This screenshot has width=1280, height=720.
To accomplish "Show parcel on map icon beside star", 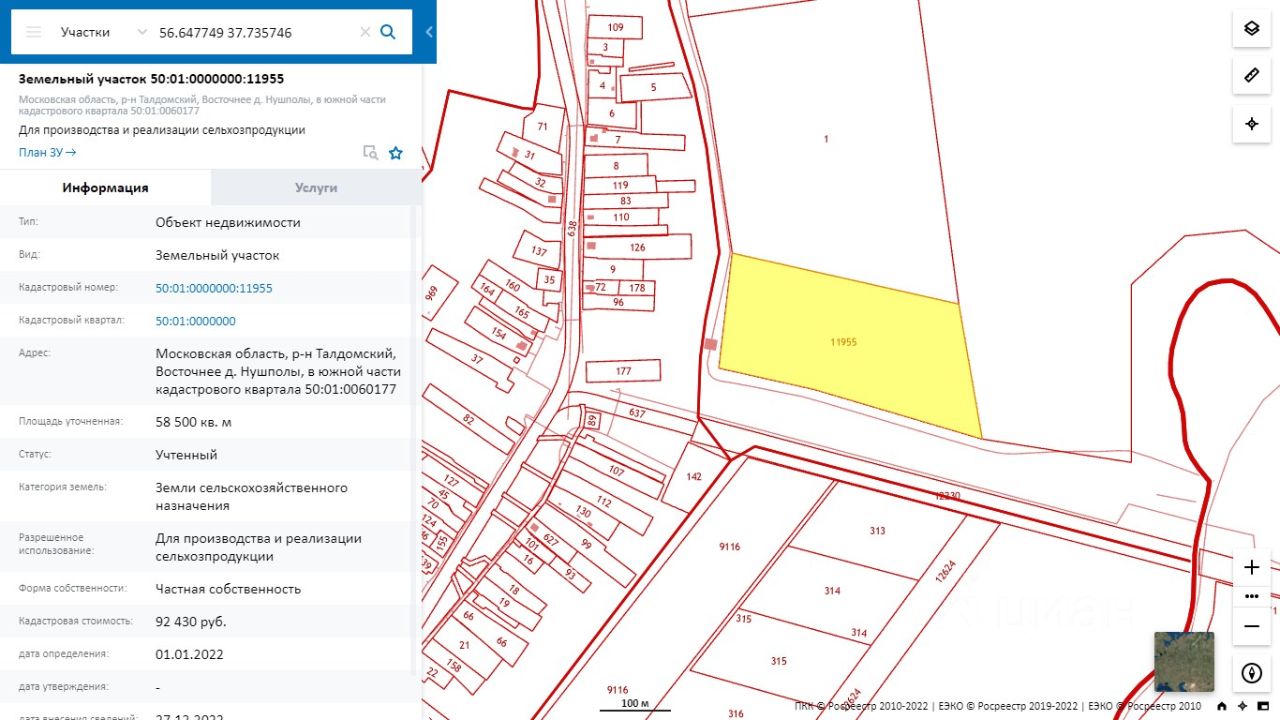I will click(370, 153).
